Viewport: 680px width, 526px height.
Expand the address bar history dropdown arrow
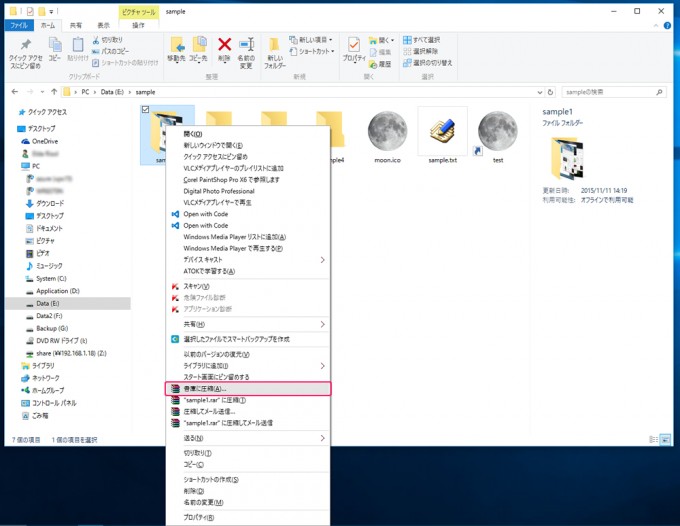[539, 92]
